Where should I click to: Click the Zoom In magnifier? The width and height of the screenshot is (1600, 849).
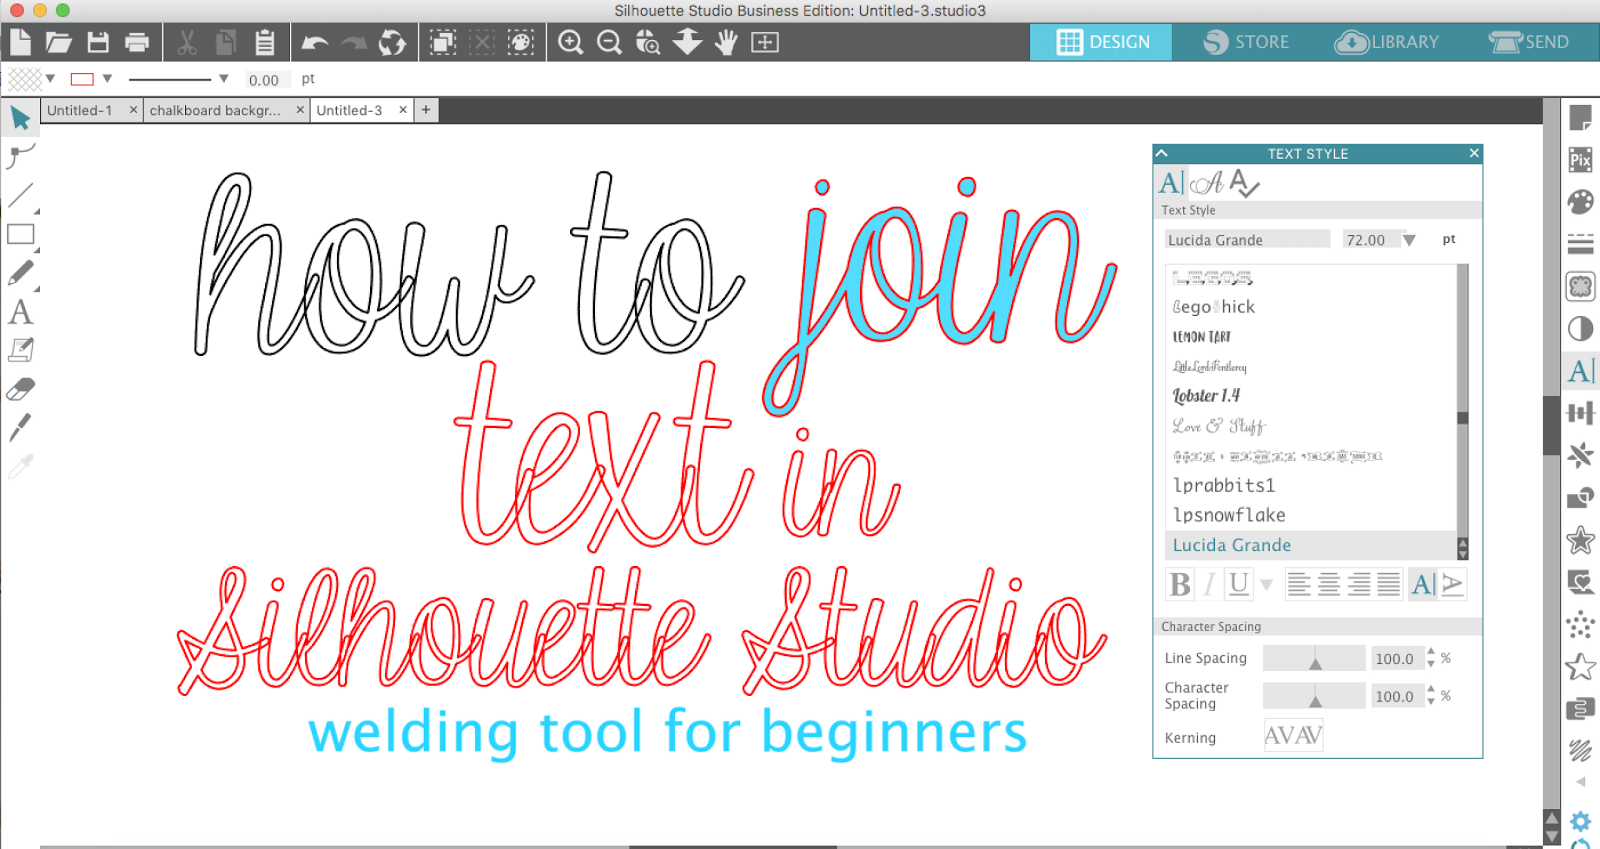click(571, 42)
